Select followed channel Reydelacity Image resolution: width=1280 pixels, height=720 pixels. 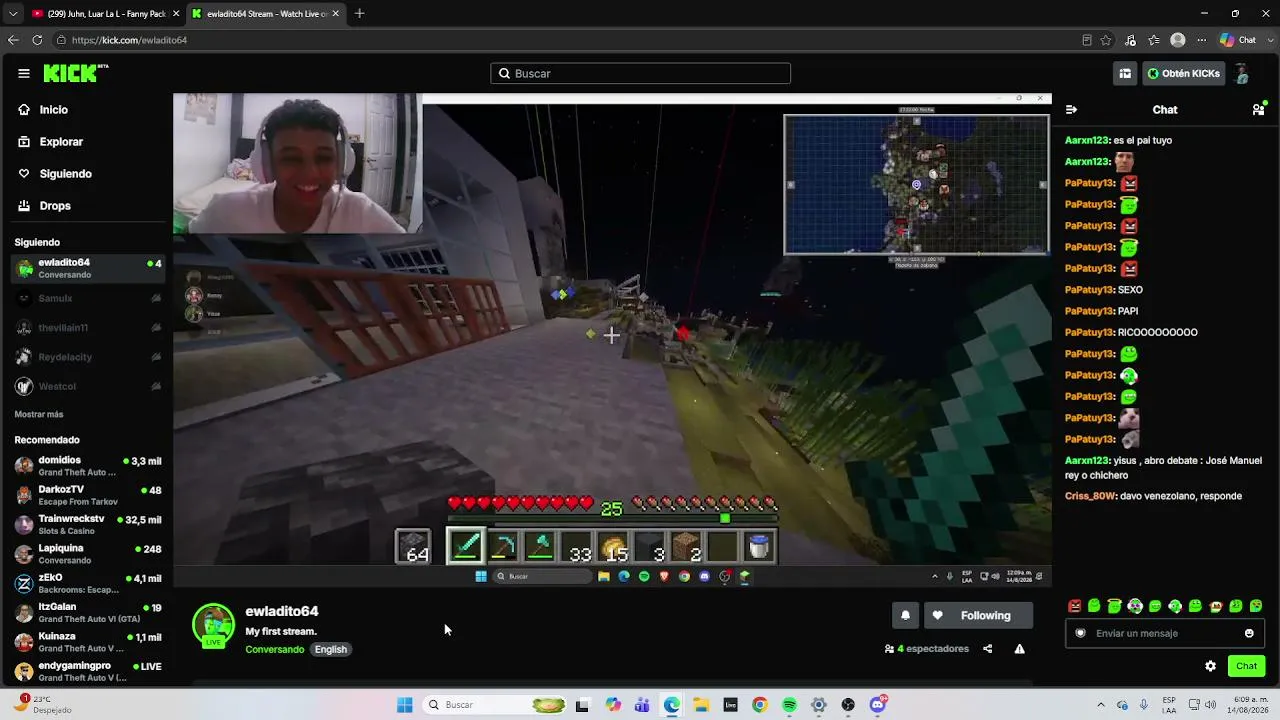[87, 357]
